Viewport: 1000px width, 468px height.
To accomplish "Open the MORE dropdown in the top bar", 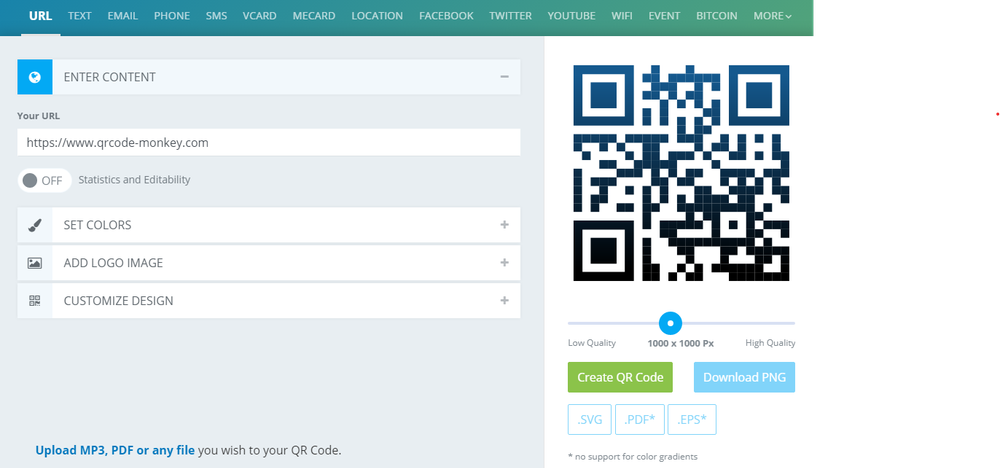I will 772,16.
